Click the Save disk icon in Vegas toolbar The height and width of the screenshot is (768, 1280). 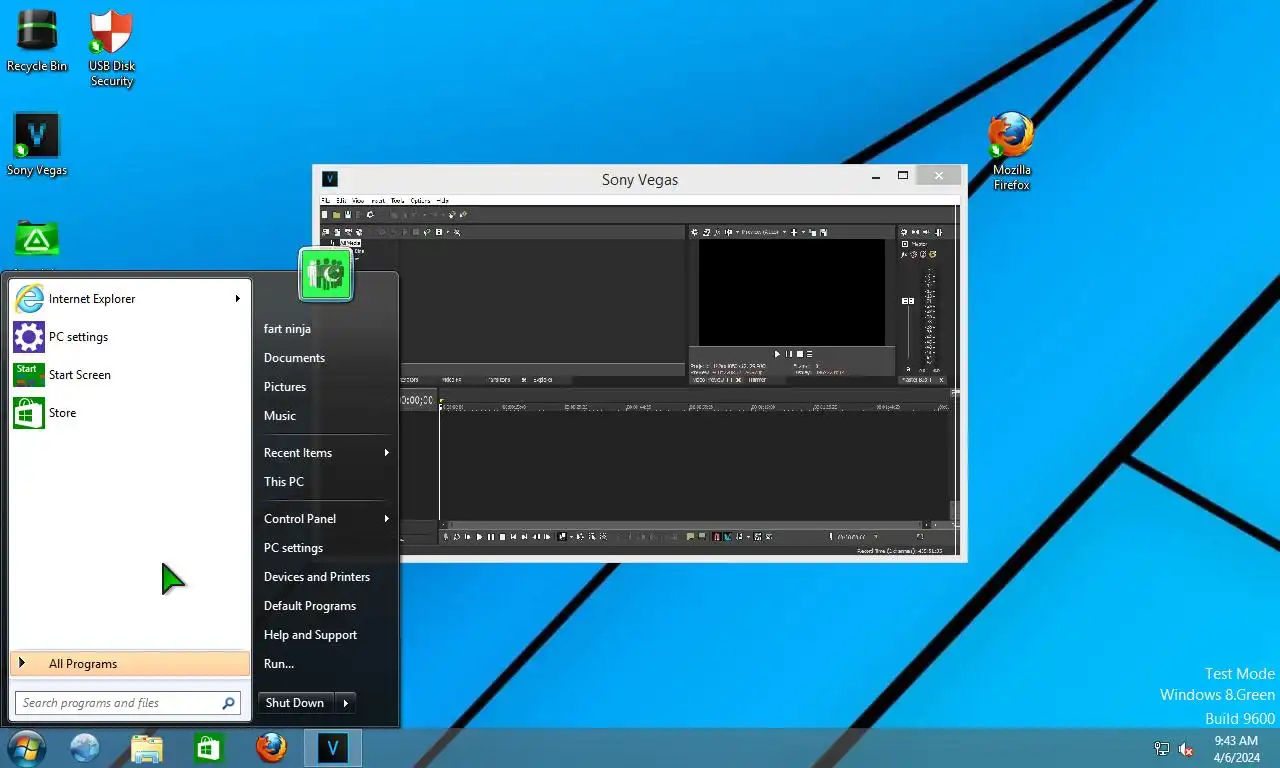348,214
